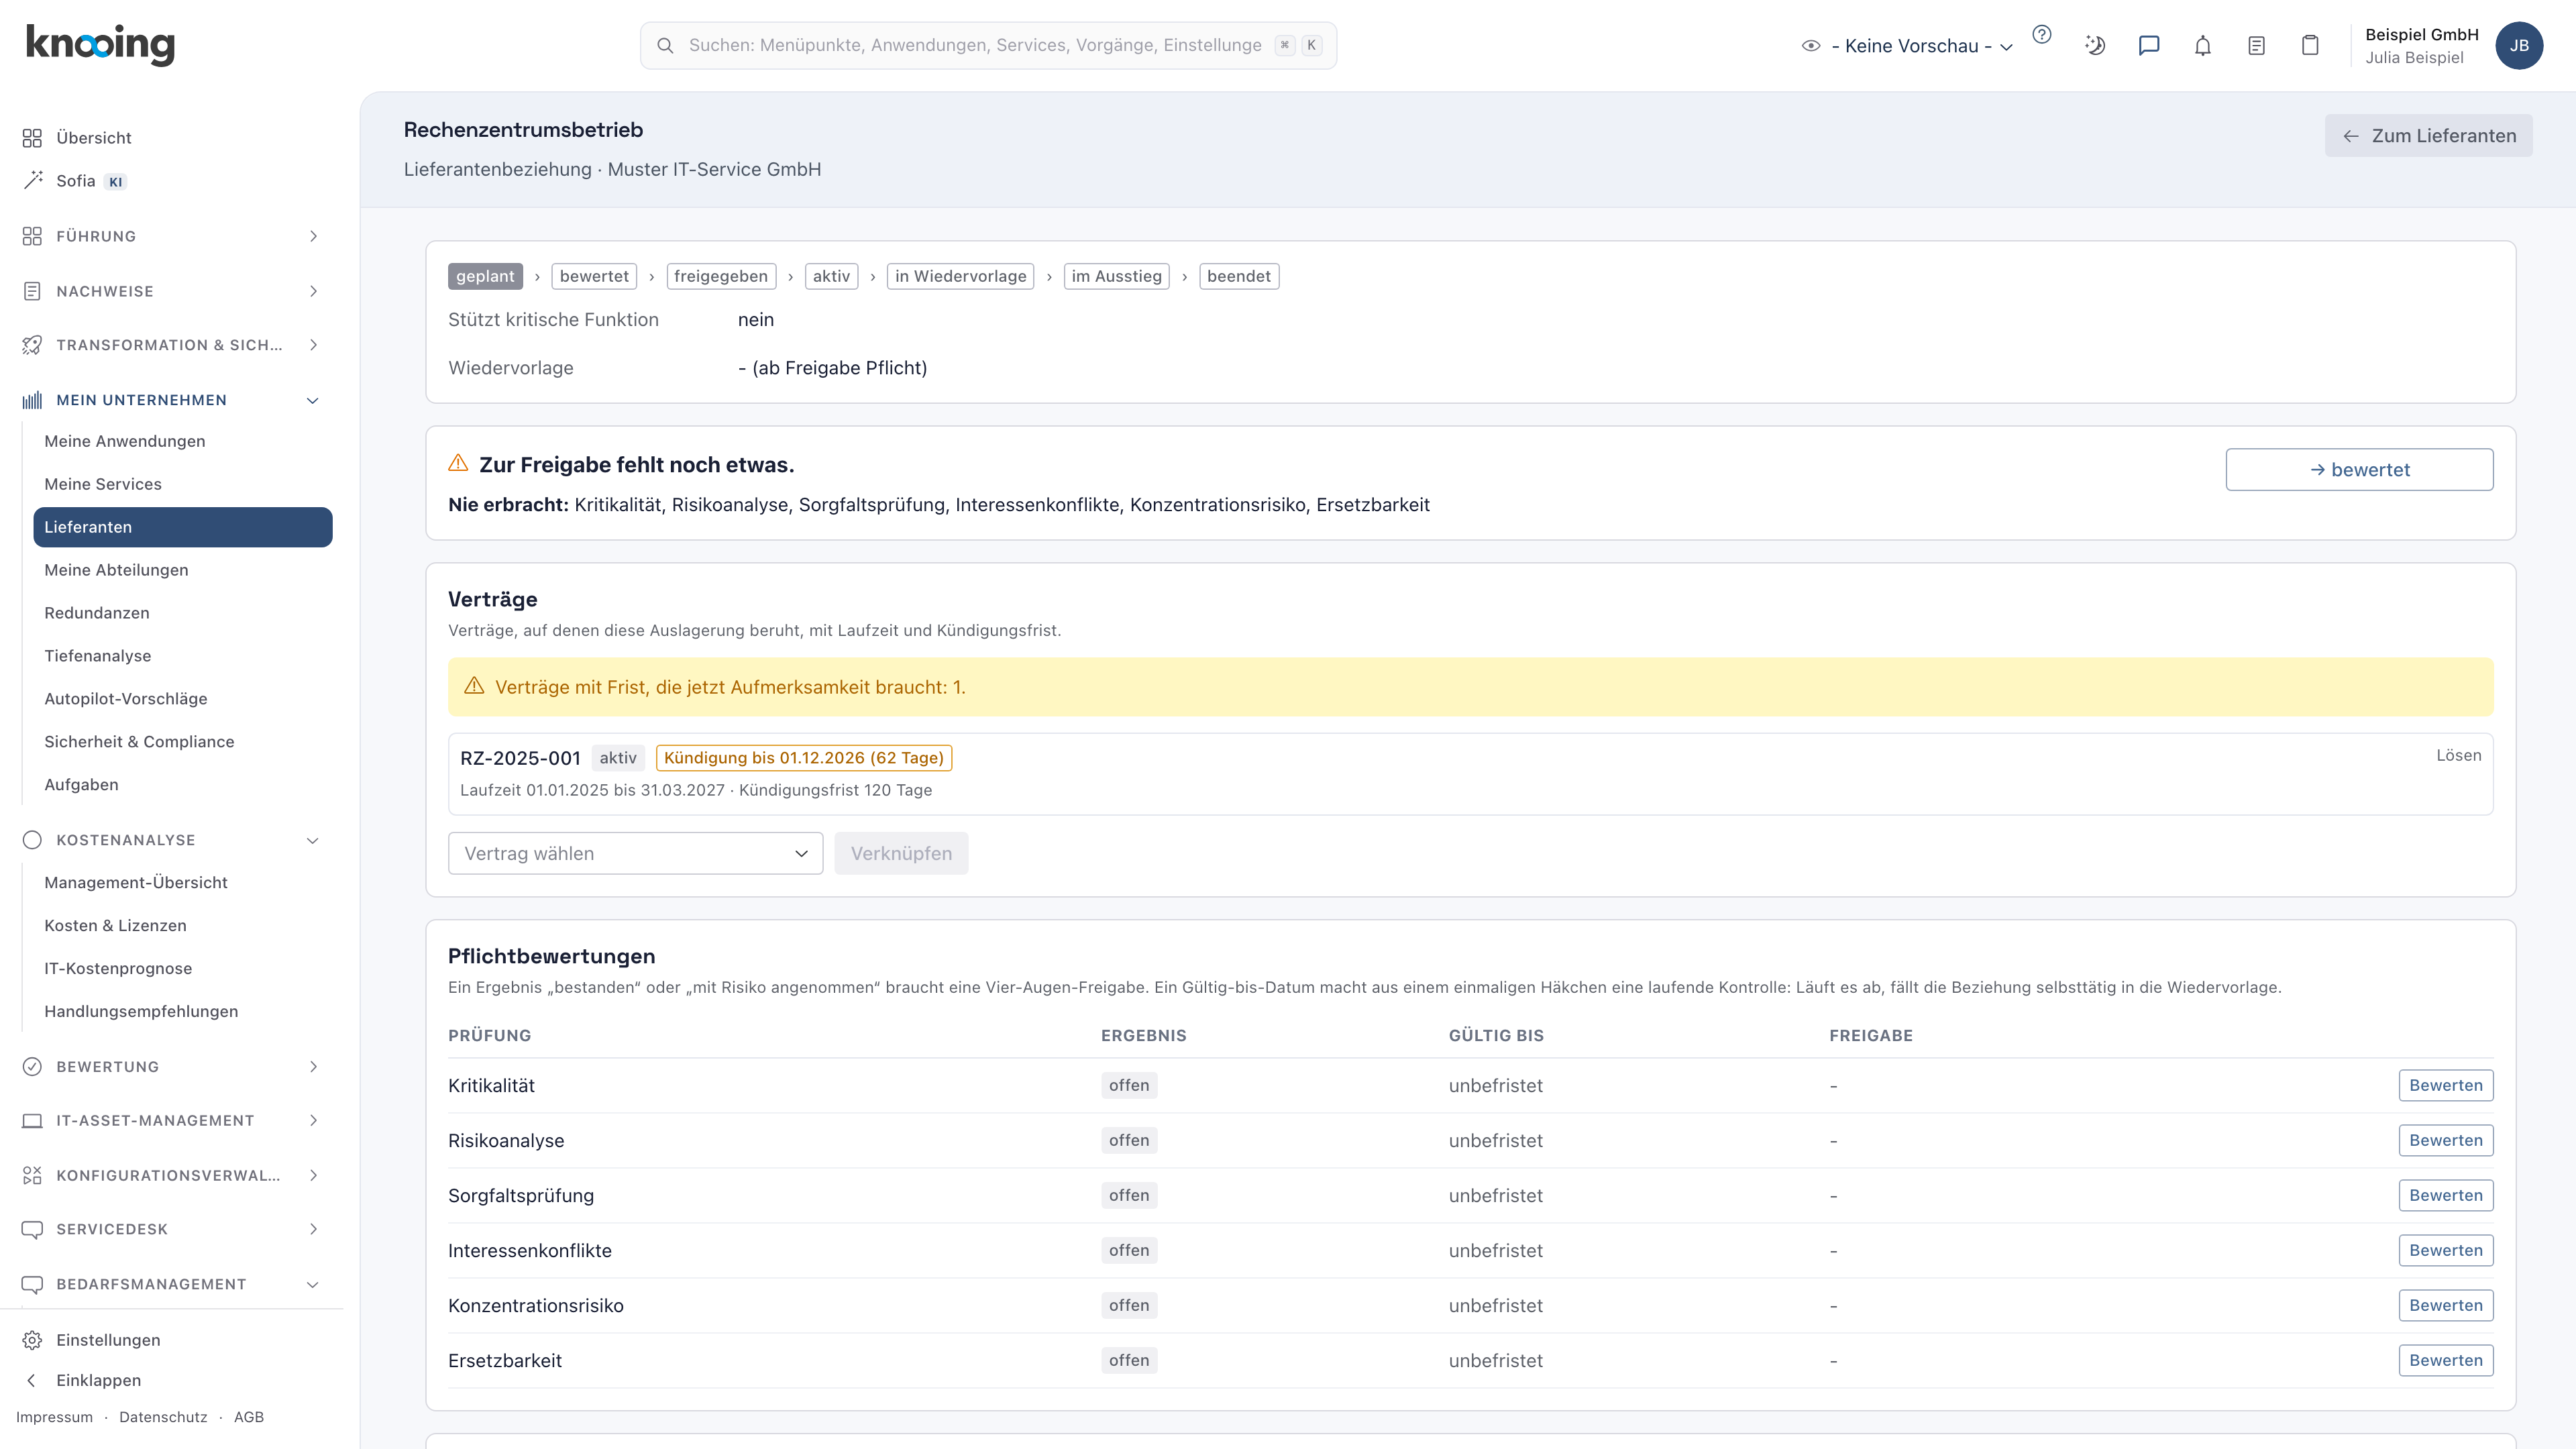The height and width of the screenshot is (1449, 2576).
Task: Click the Kündigung bis 01.12.2026 badge
Action: click(803, 758)
